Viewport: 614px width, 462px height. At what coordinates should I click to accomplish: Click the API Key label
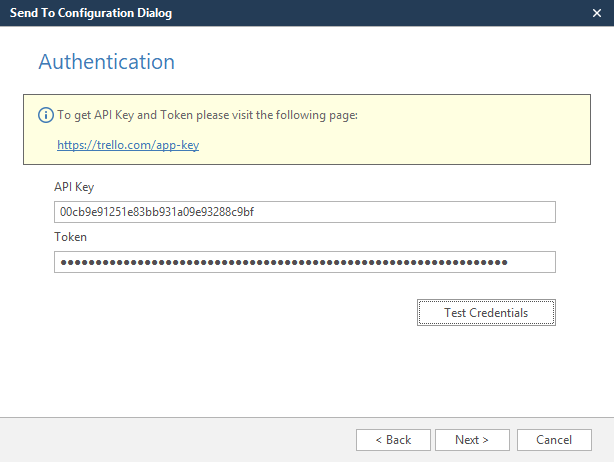point(74,187)
